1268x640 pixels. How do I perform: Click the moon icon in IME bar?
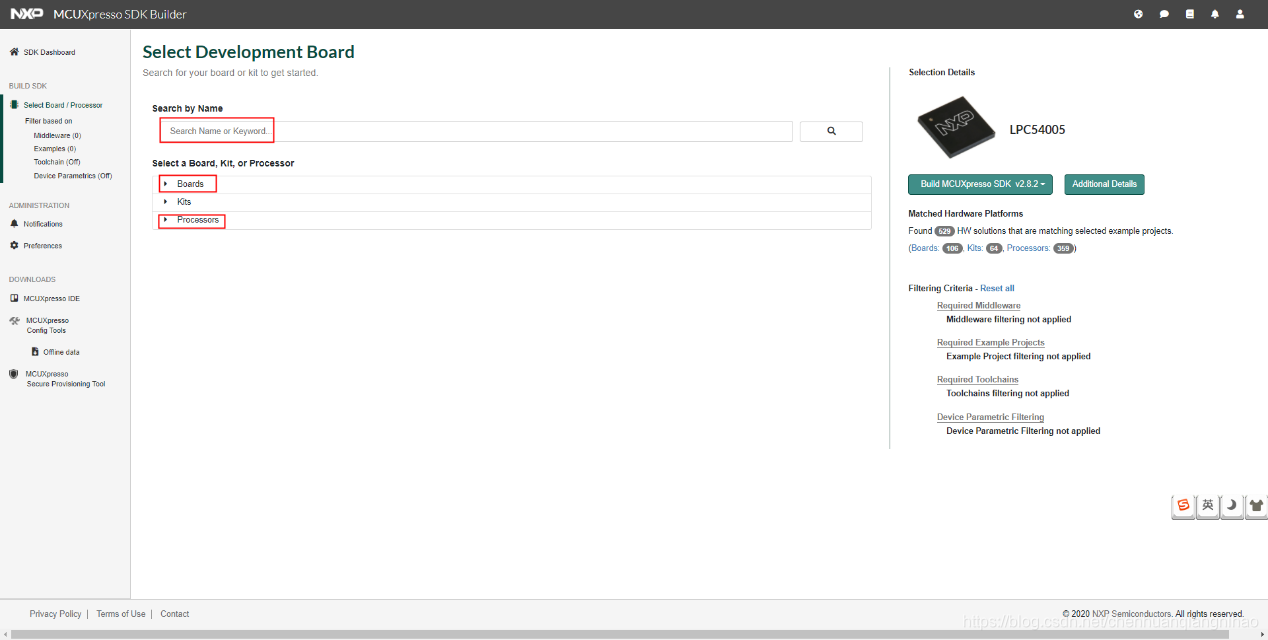(x=1232, y=505)
